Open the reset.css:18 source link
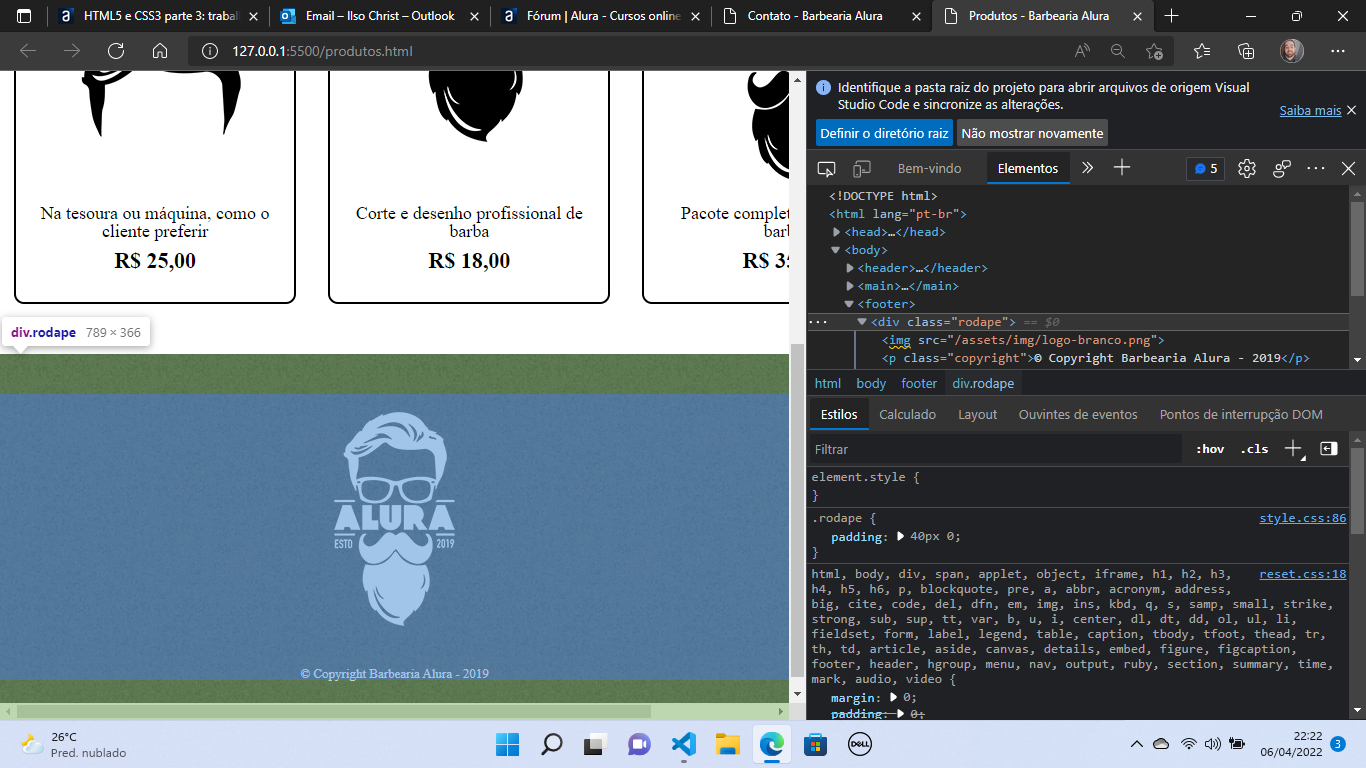 click(x=1303, y=574)
